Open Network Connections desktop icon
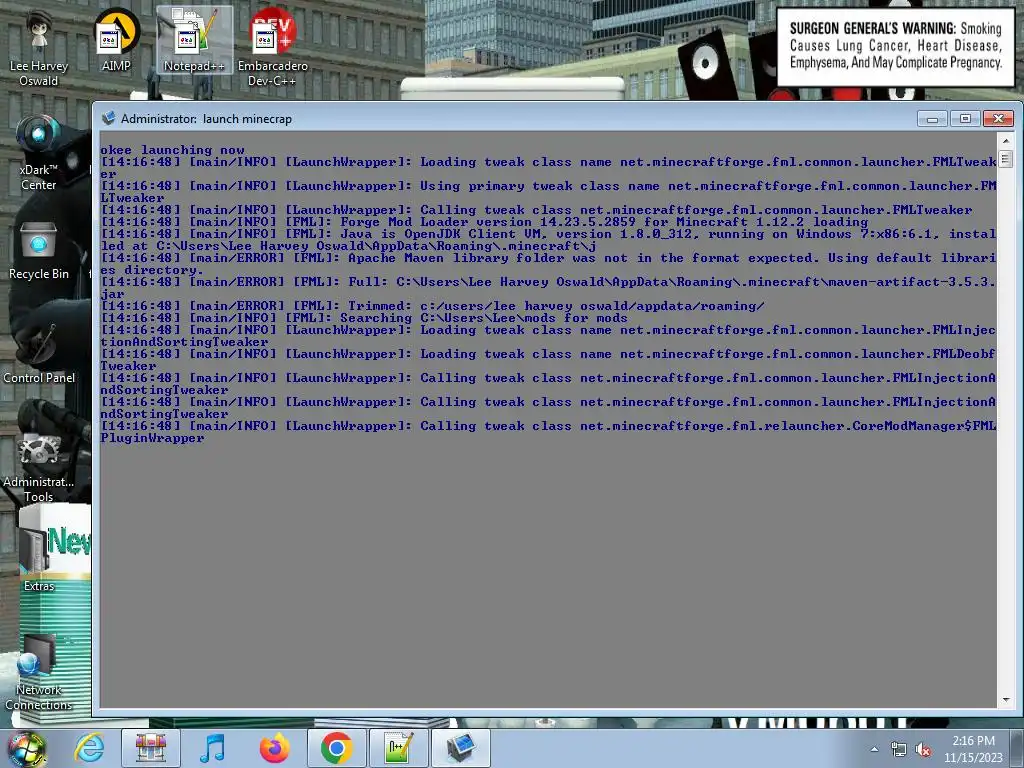 39,673
